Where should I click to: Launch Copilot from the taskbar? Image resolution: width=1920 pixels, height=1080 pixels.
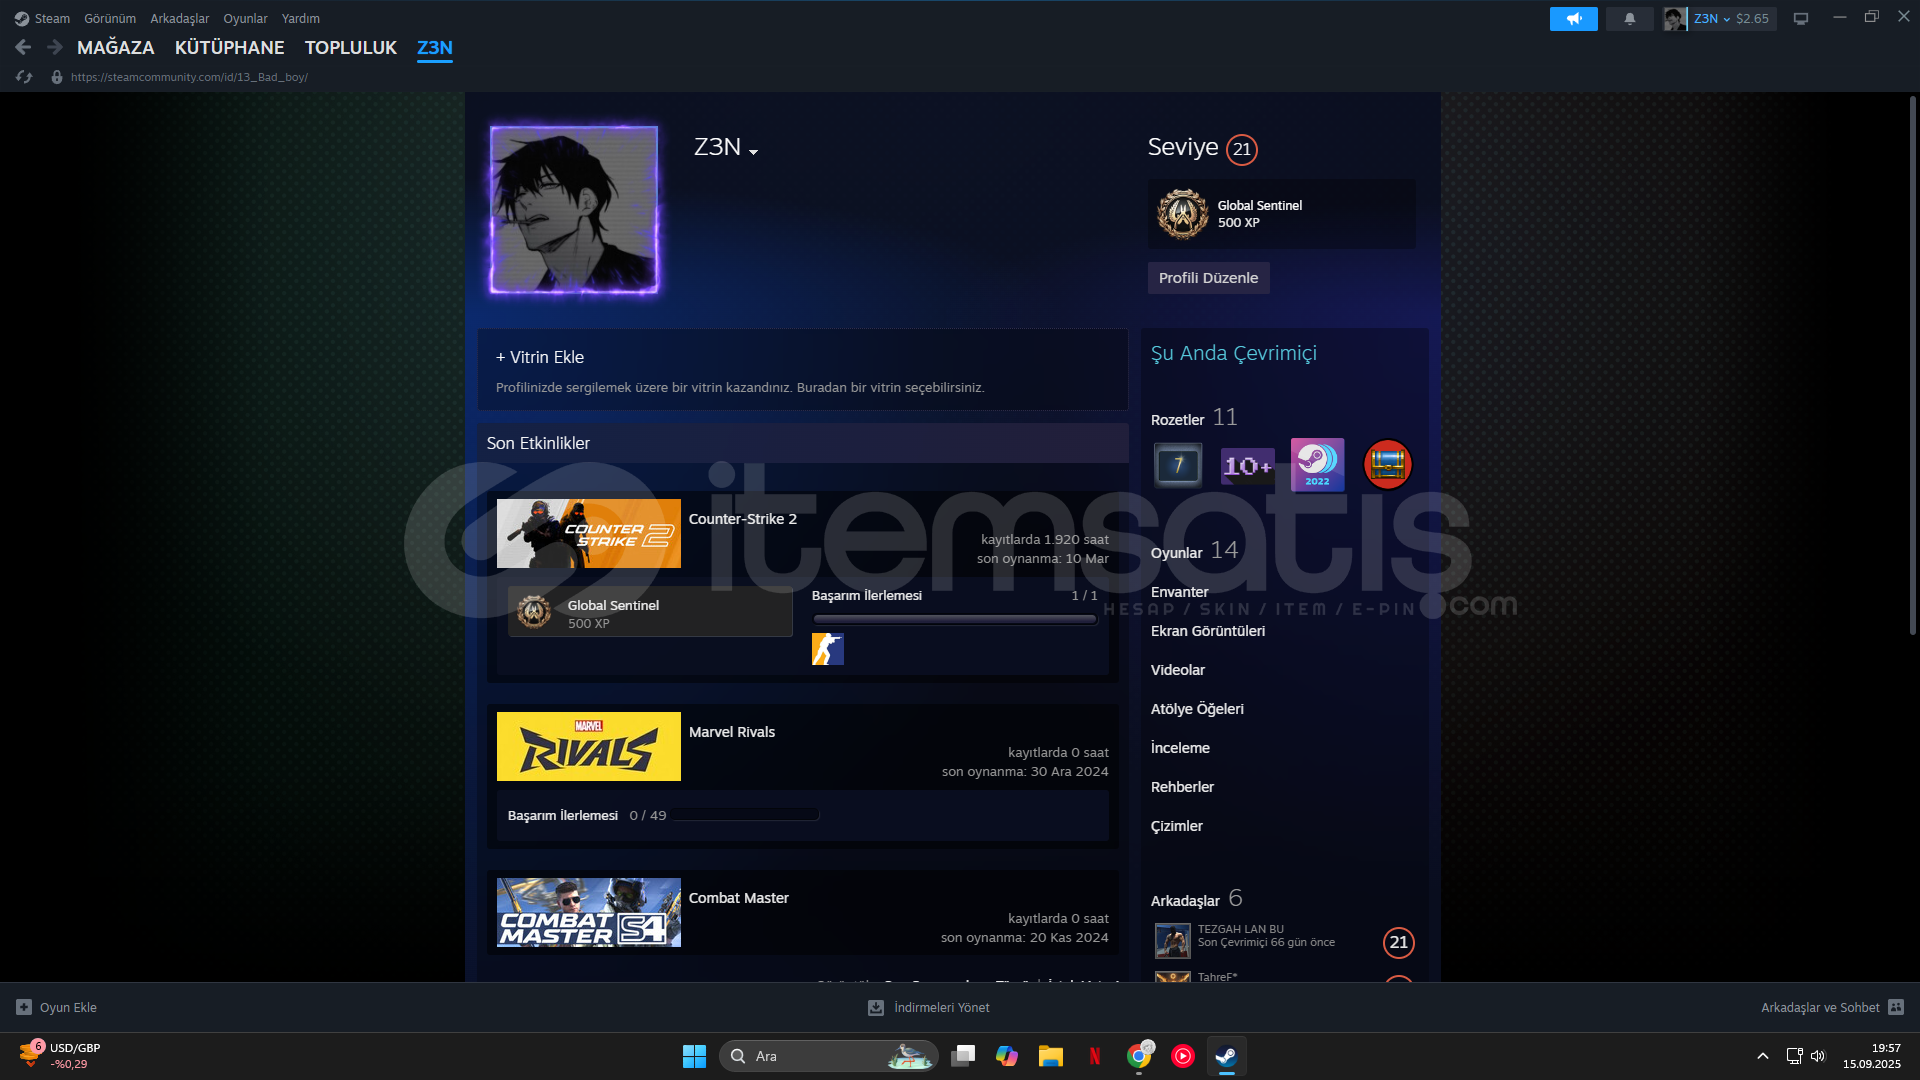1007,1056
